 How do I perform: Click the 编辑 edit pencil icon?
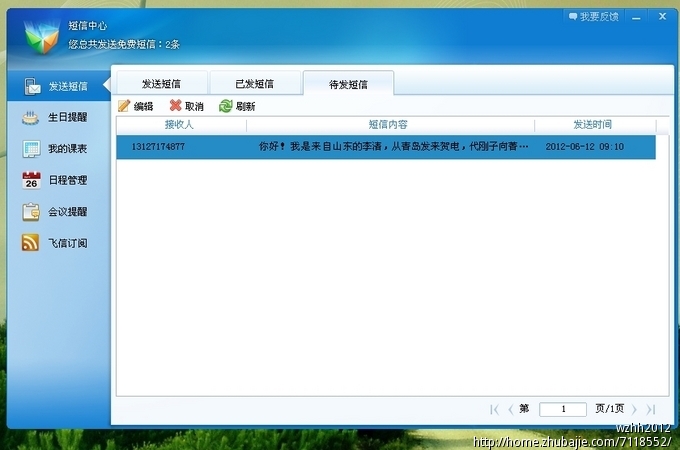tap(124, 106)
